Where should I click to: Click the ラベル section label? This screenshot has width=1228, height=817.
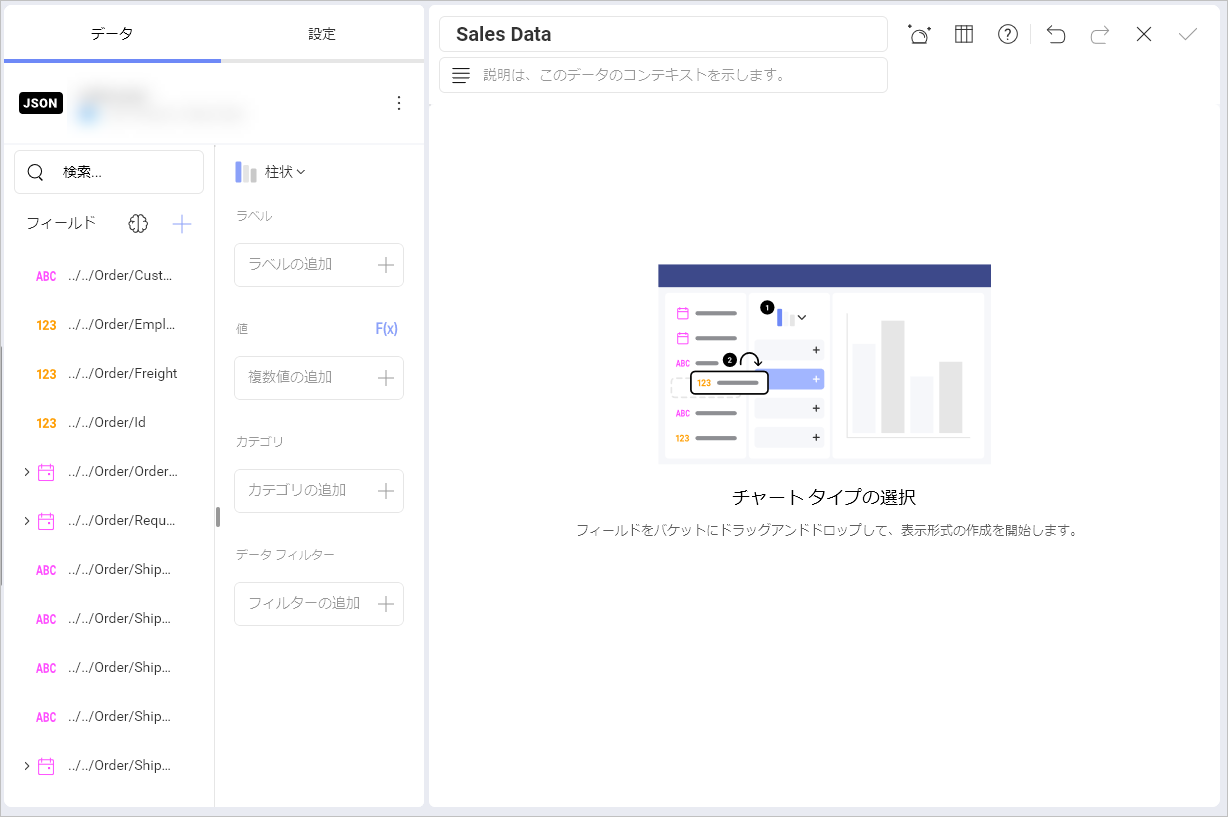point(254,216)
